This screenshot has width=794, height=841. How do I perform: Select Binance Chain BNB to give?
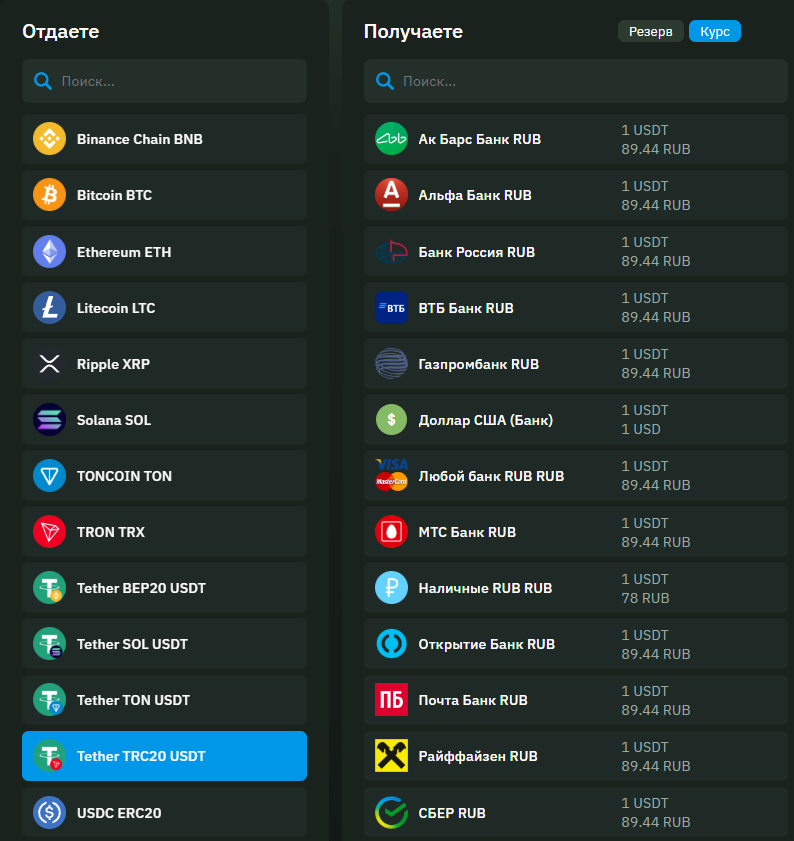coord(164,139)
